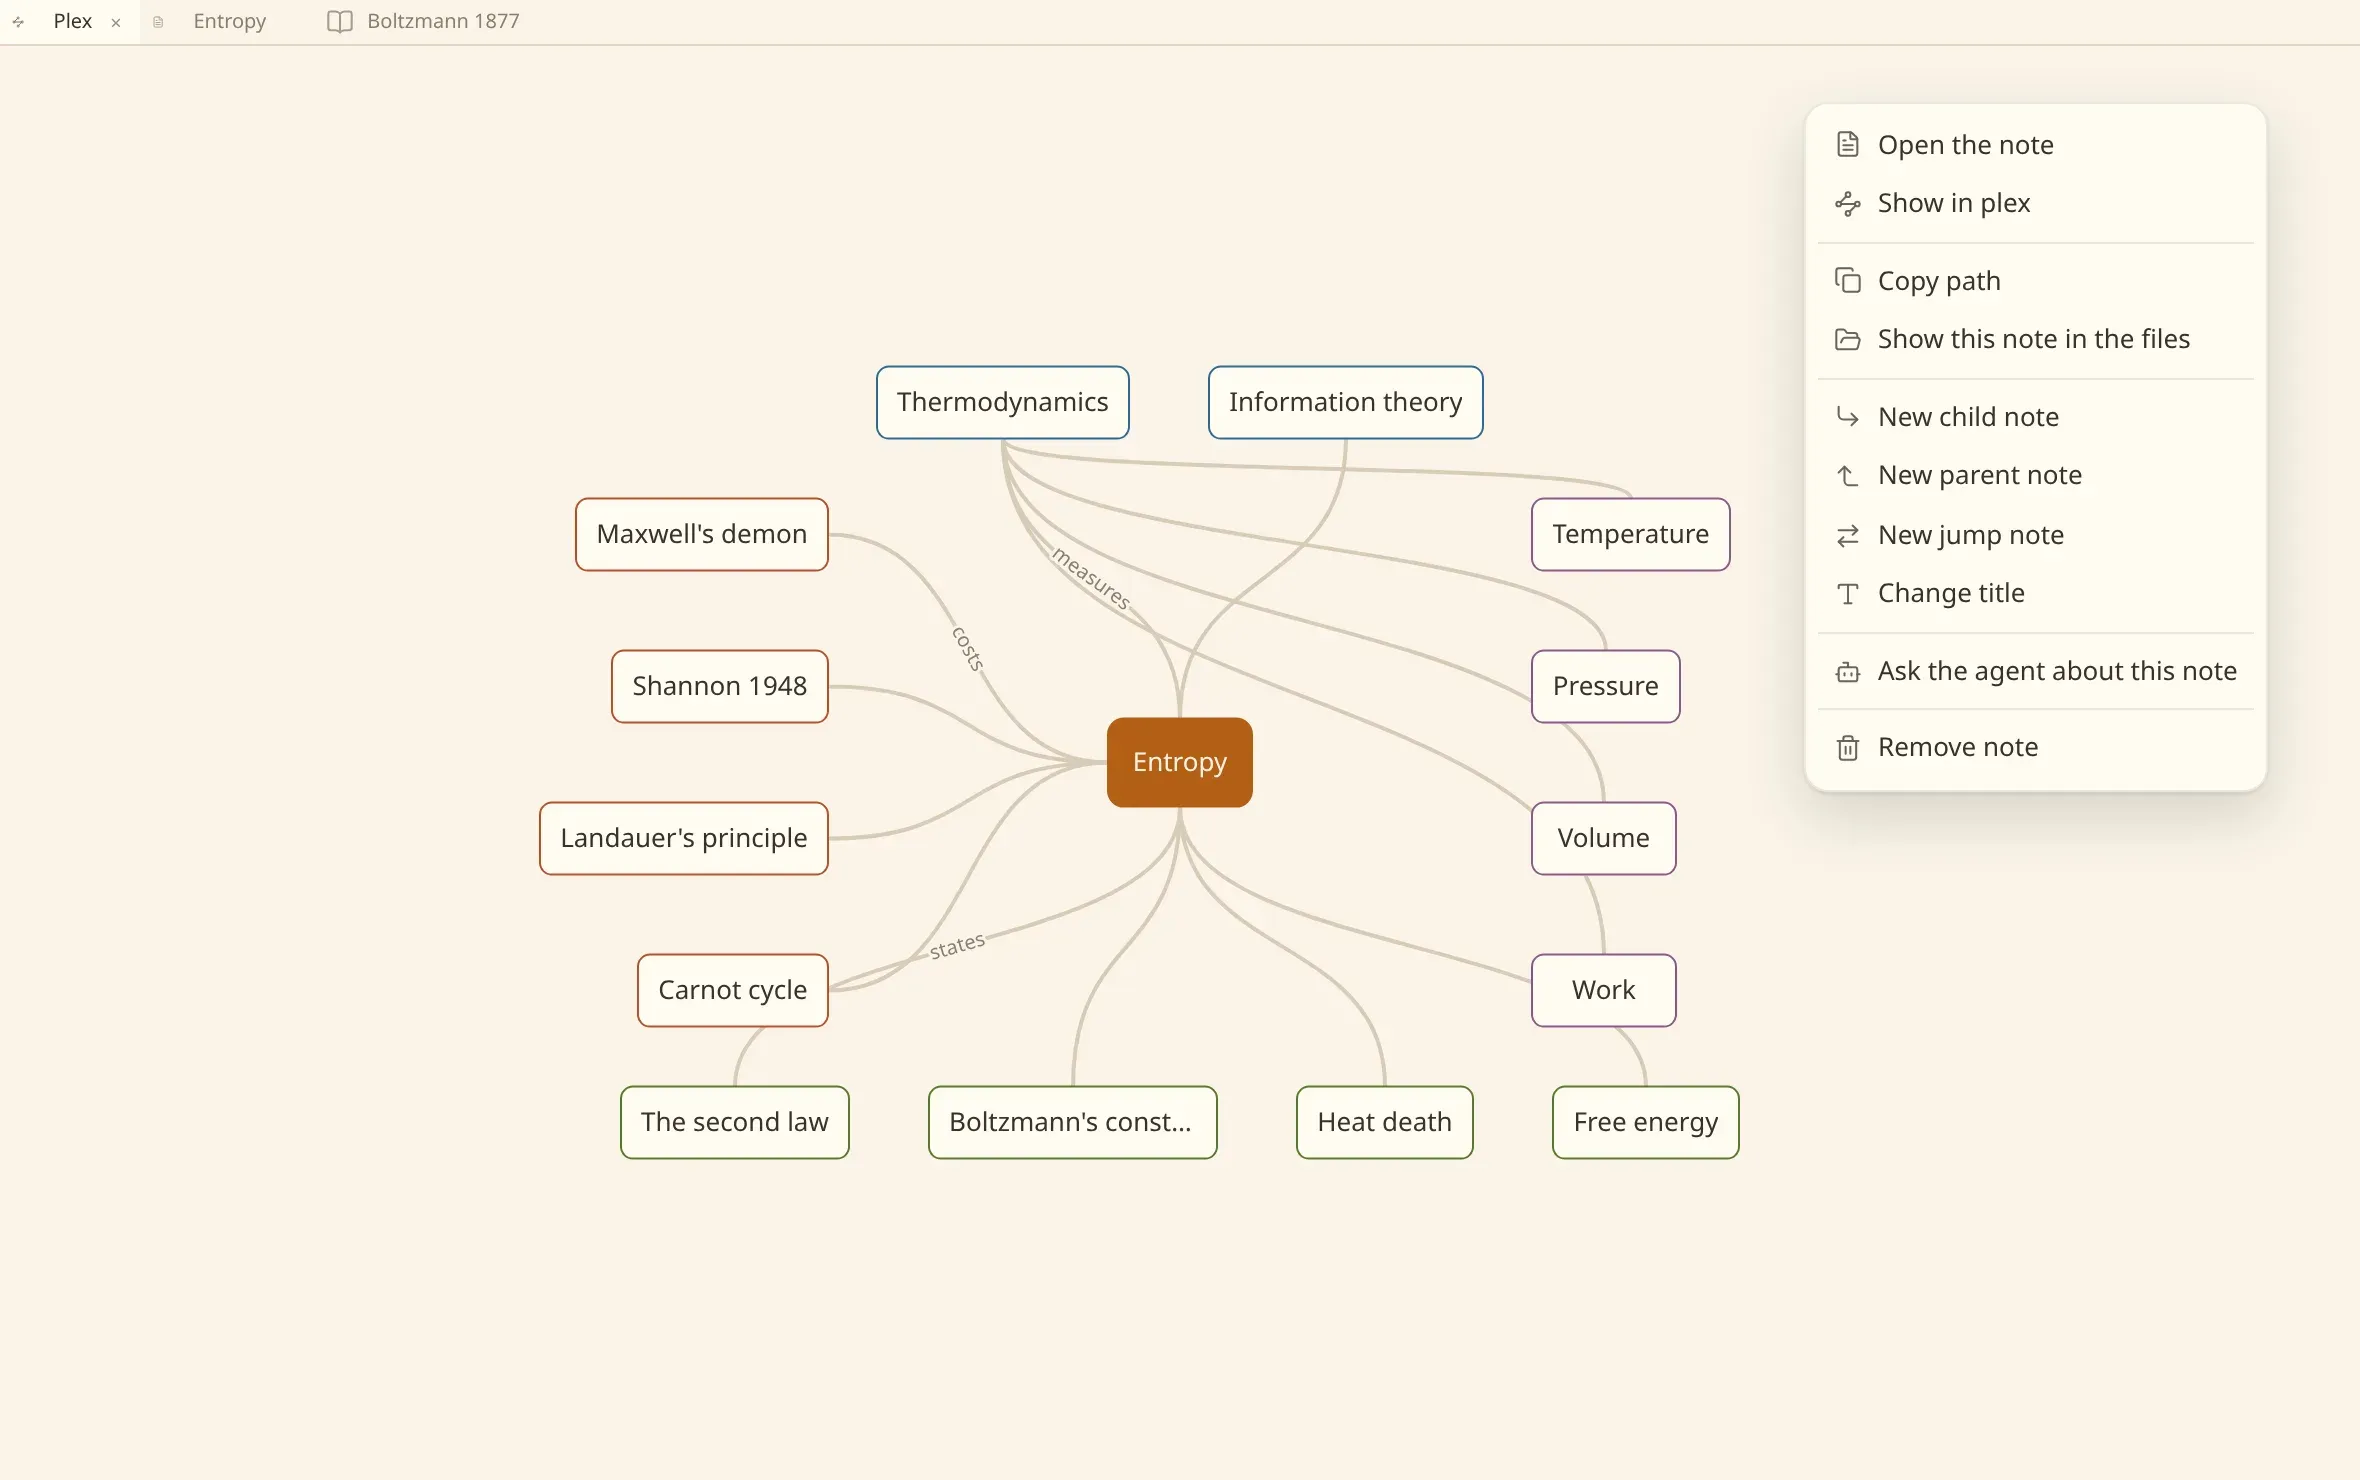Select the Thermodynamics parent node
The height and width of the screenshot is (1480, 2360).
(x=1002, y=402)
